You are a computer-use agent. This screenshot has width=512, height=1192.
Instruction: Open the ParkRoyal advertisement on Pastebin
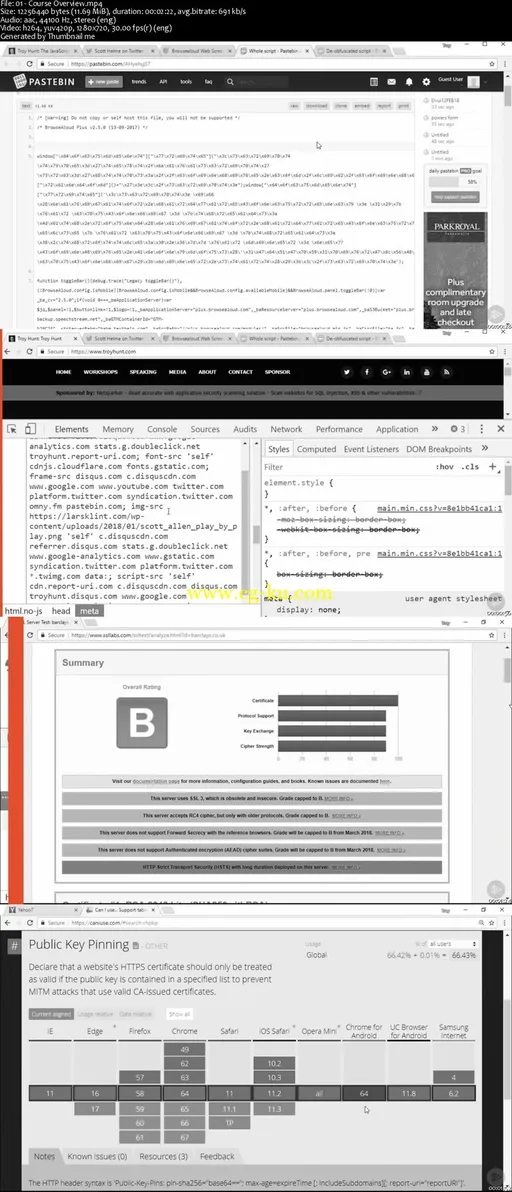point(456,268)
